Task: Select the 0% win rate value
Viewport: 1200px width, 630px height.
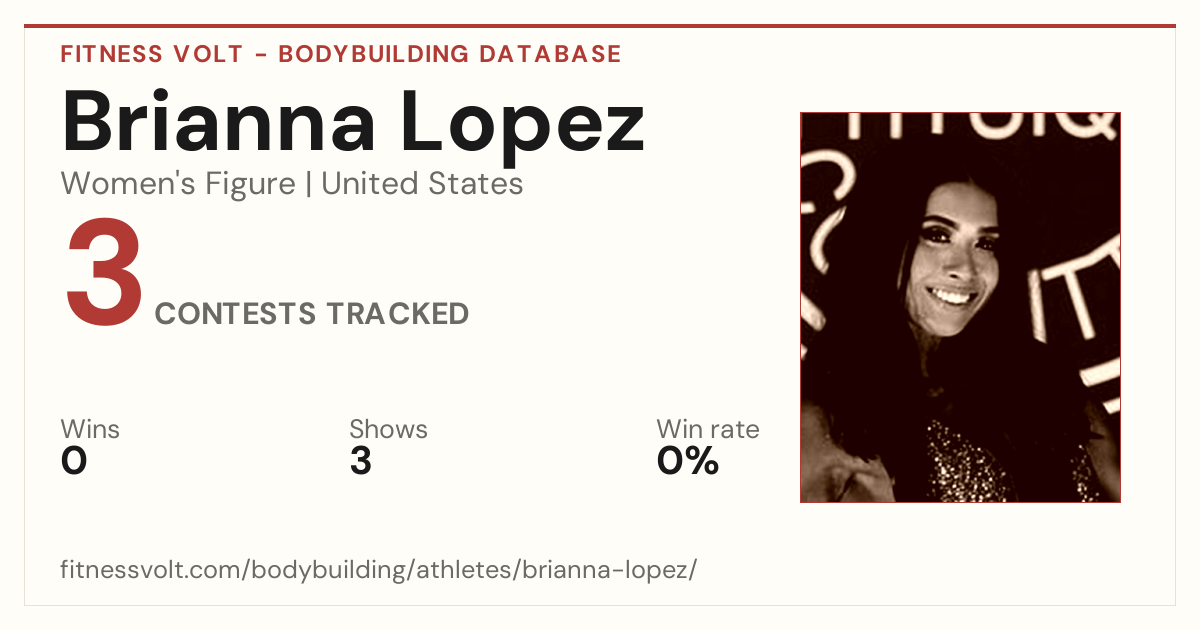Action: pos(688,461)
